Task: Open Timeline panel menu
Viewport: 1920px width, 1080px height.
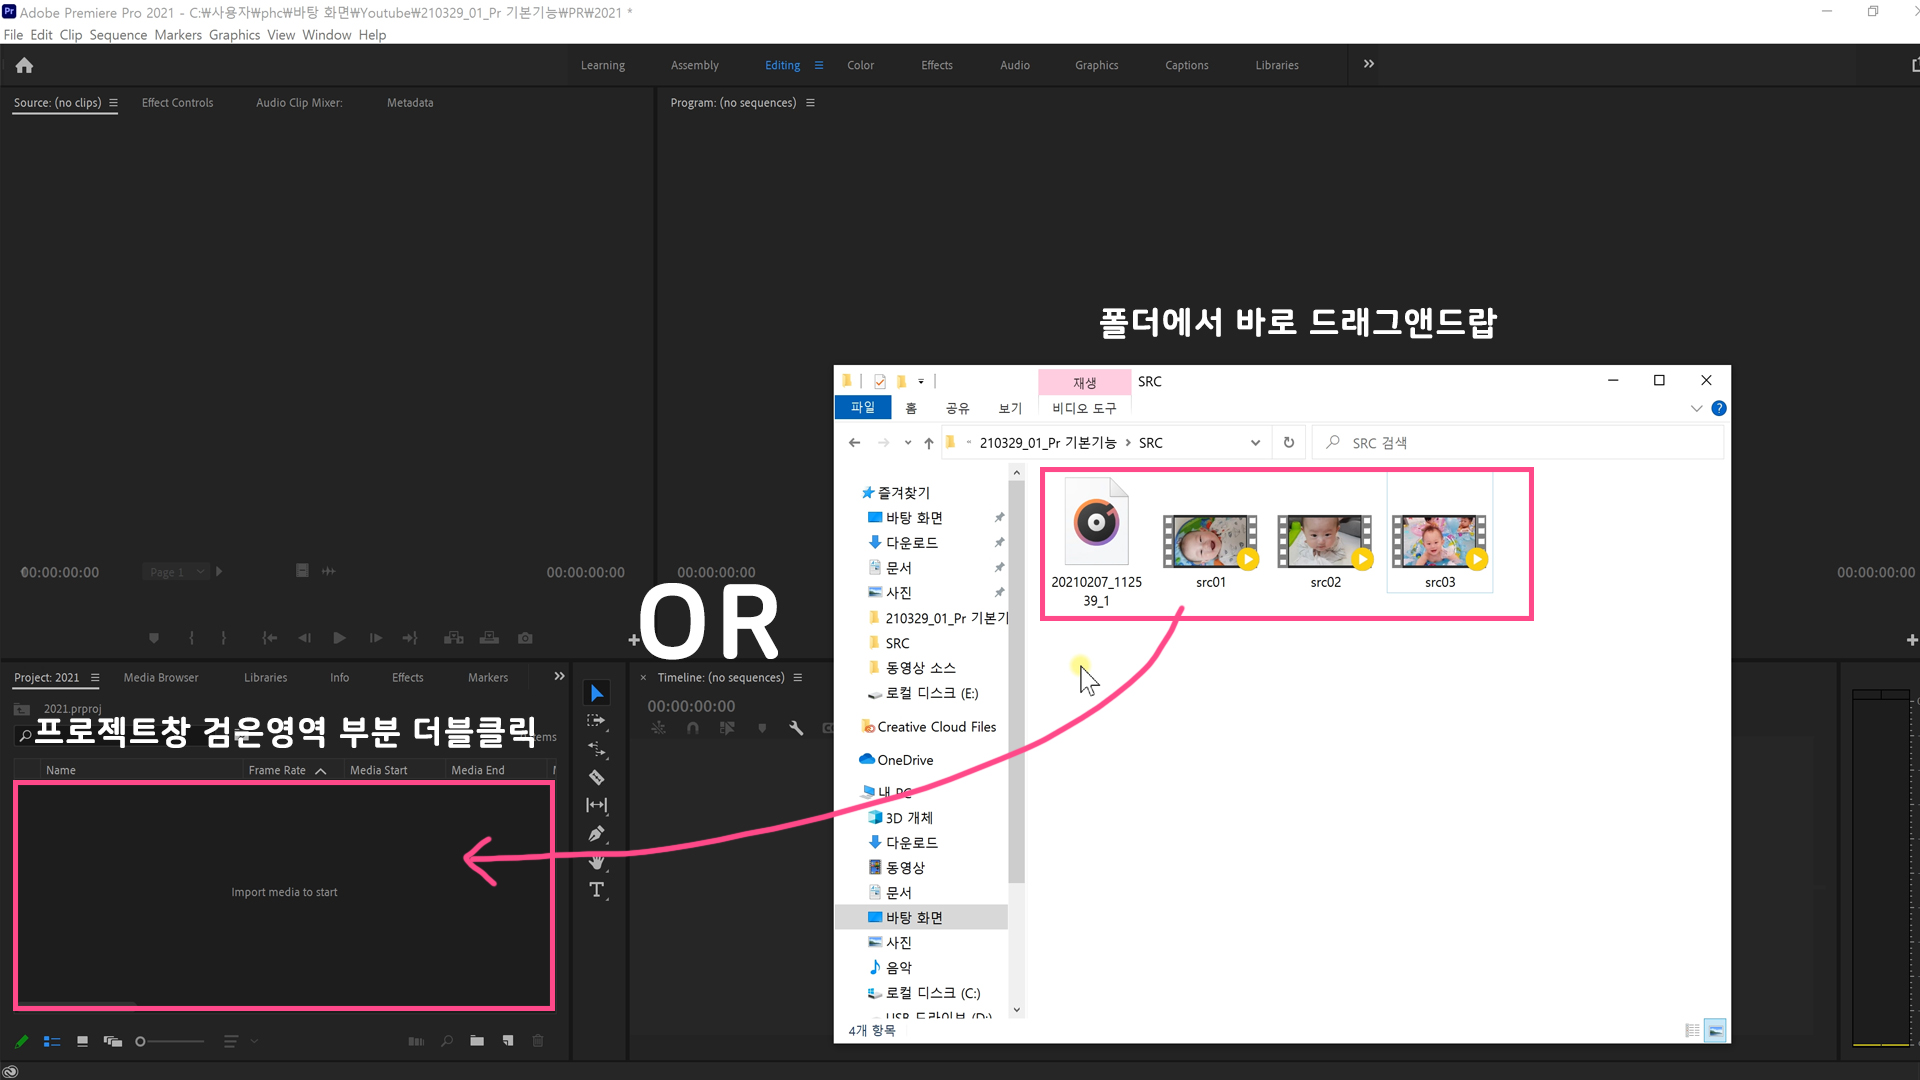Action: coord(798,678)
